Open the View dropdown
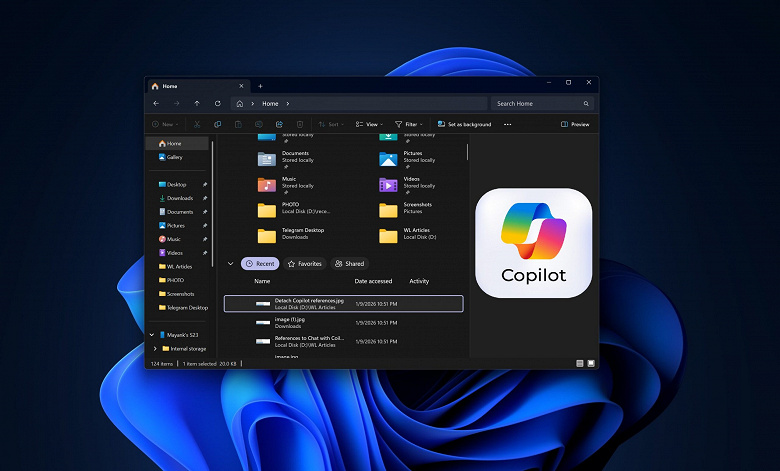Image resolution: width=780 pixels, height=471 pixels. [369, 124]
